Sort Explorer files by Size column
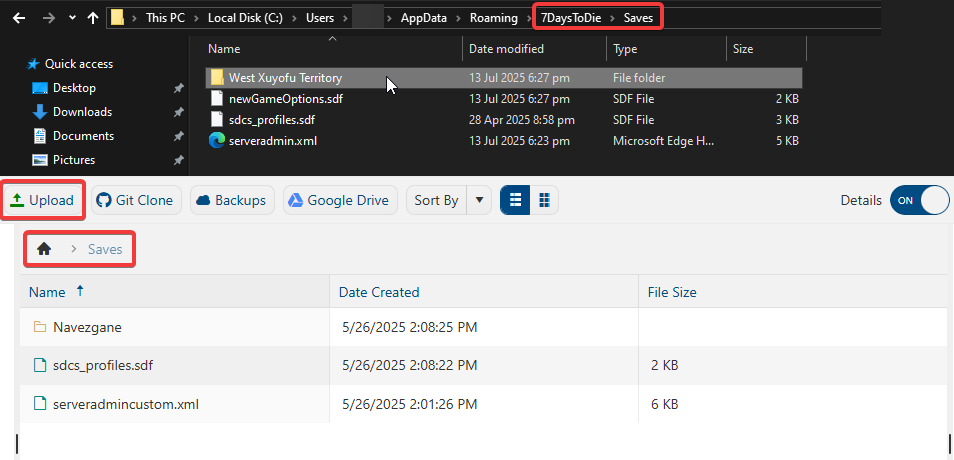 (743, 49)
